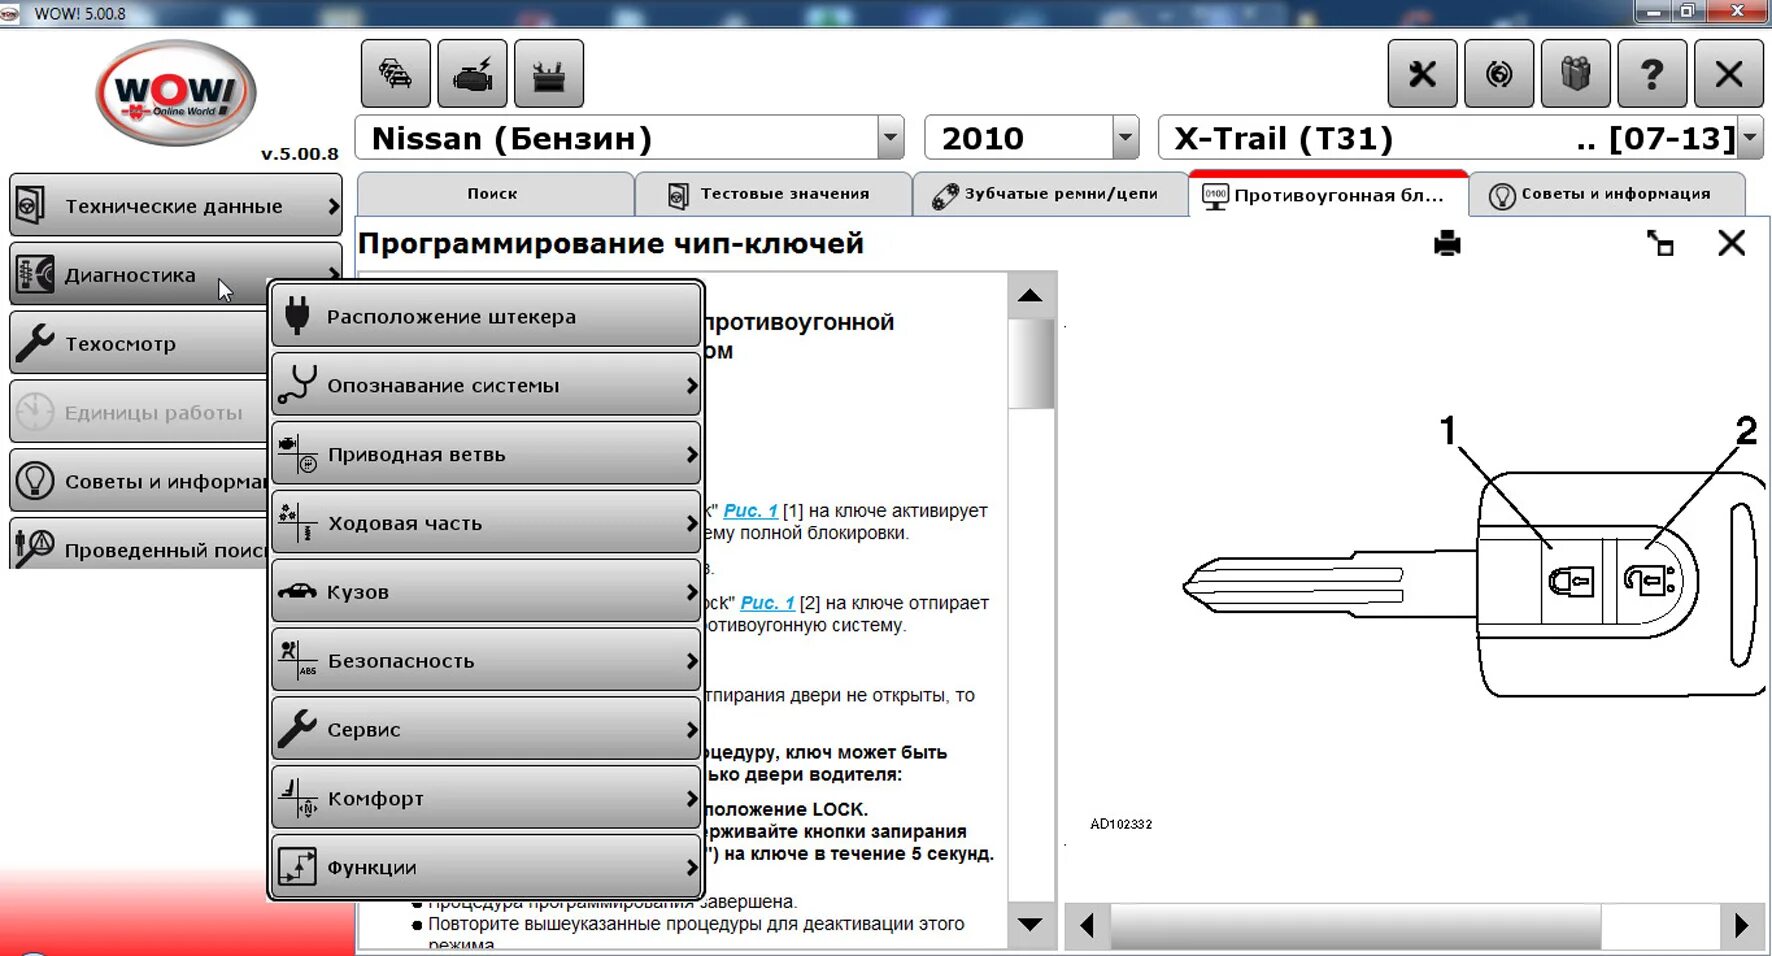
Task: Open Технические данные section
Action: [176, 205]
